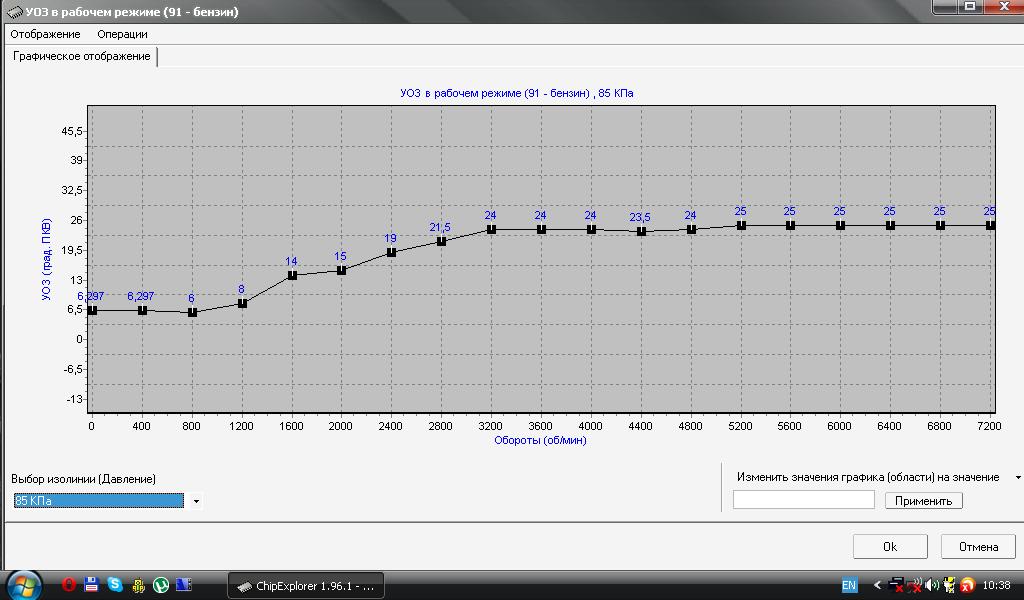Open the disconnected network tray icon

897,585
